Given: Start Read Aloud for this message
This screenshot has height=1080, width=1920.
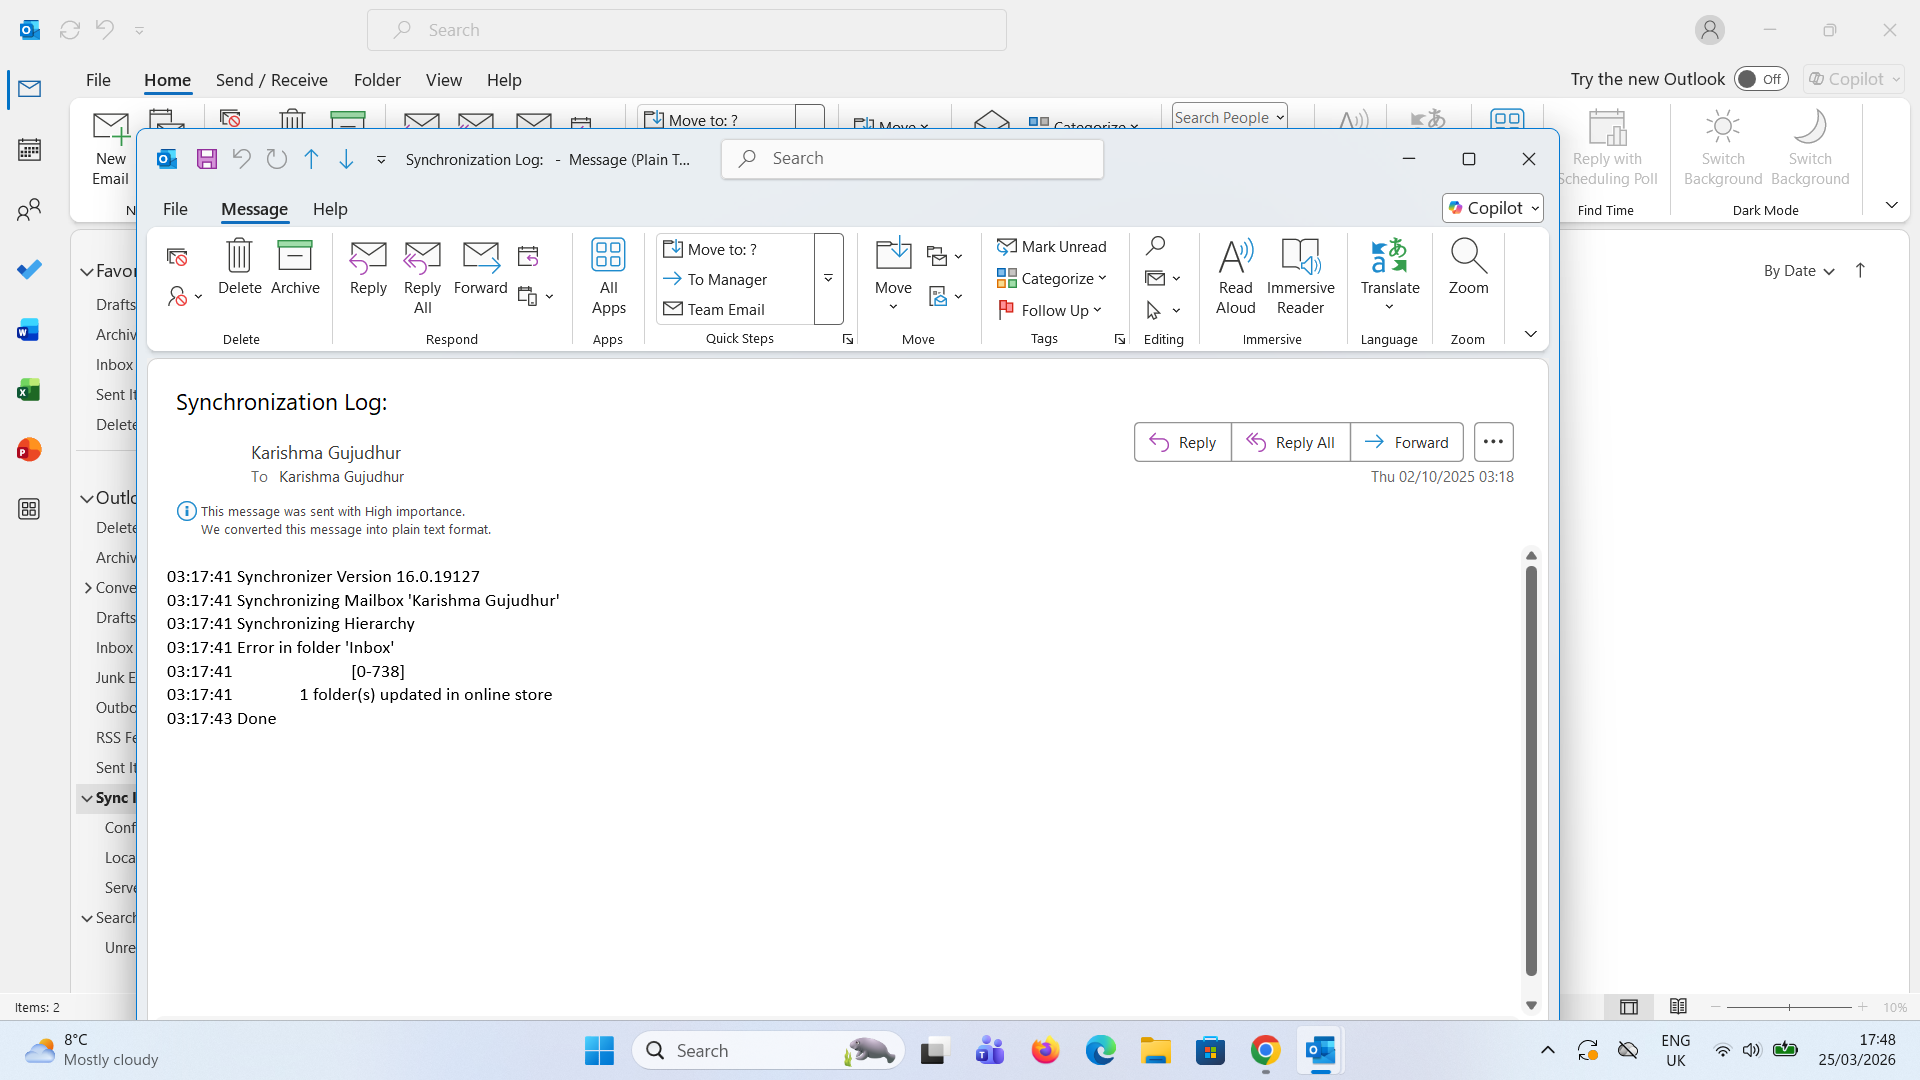Looking at the screenshot, I should pos(1235,277).
